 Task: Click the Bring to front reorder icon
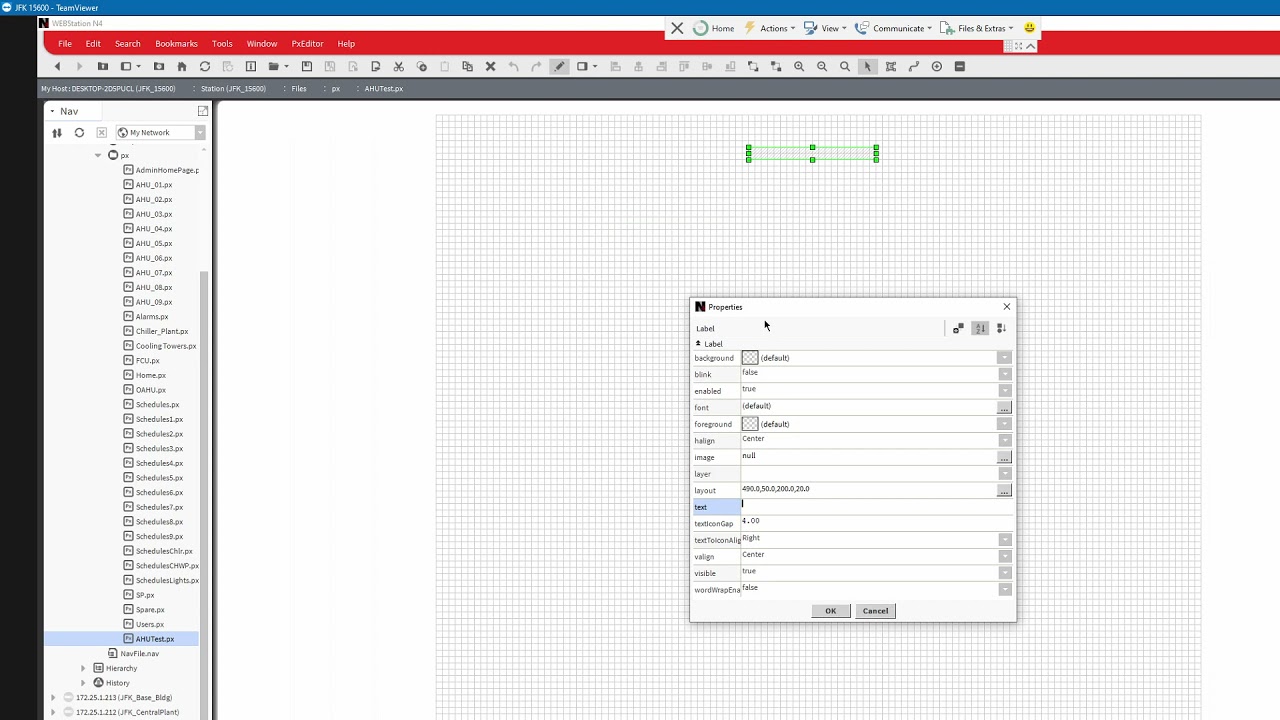[x=753, y=66]
